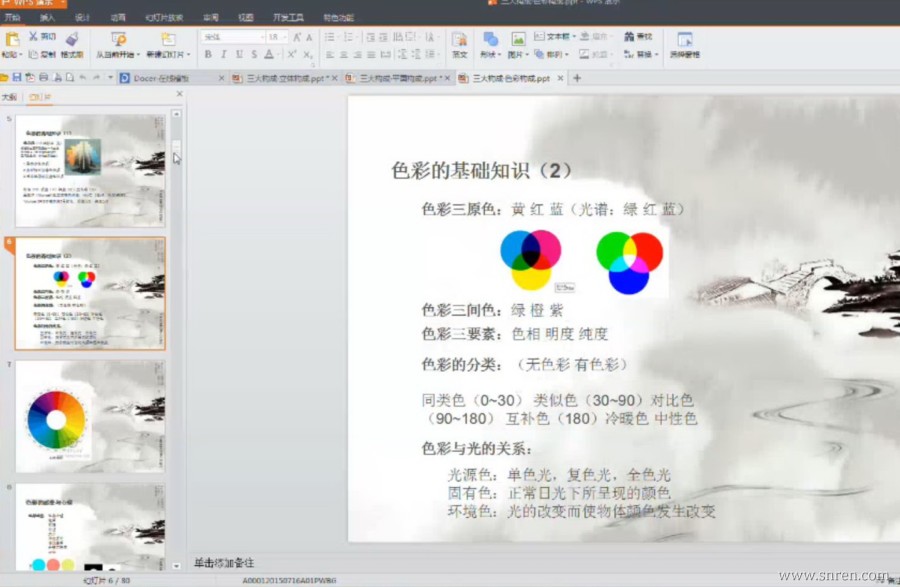
Task: Click the Save floppy disk icon
Action: (17, 77)
